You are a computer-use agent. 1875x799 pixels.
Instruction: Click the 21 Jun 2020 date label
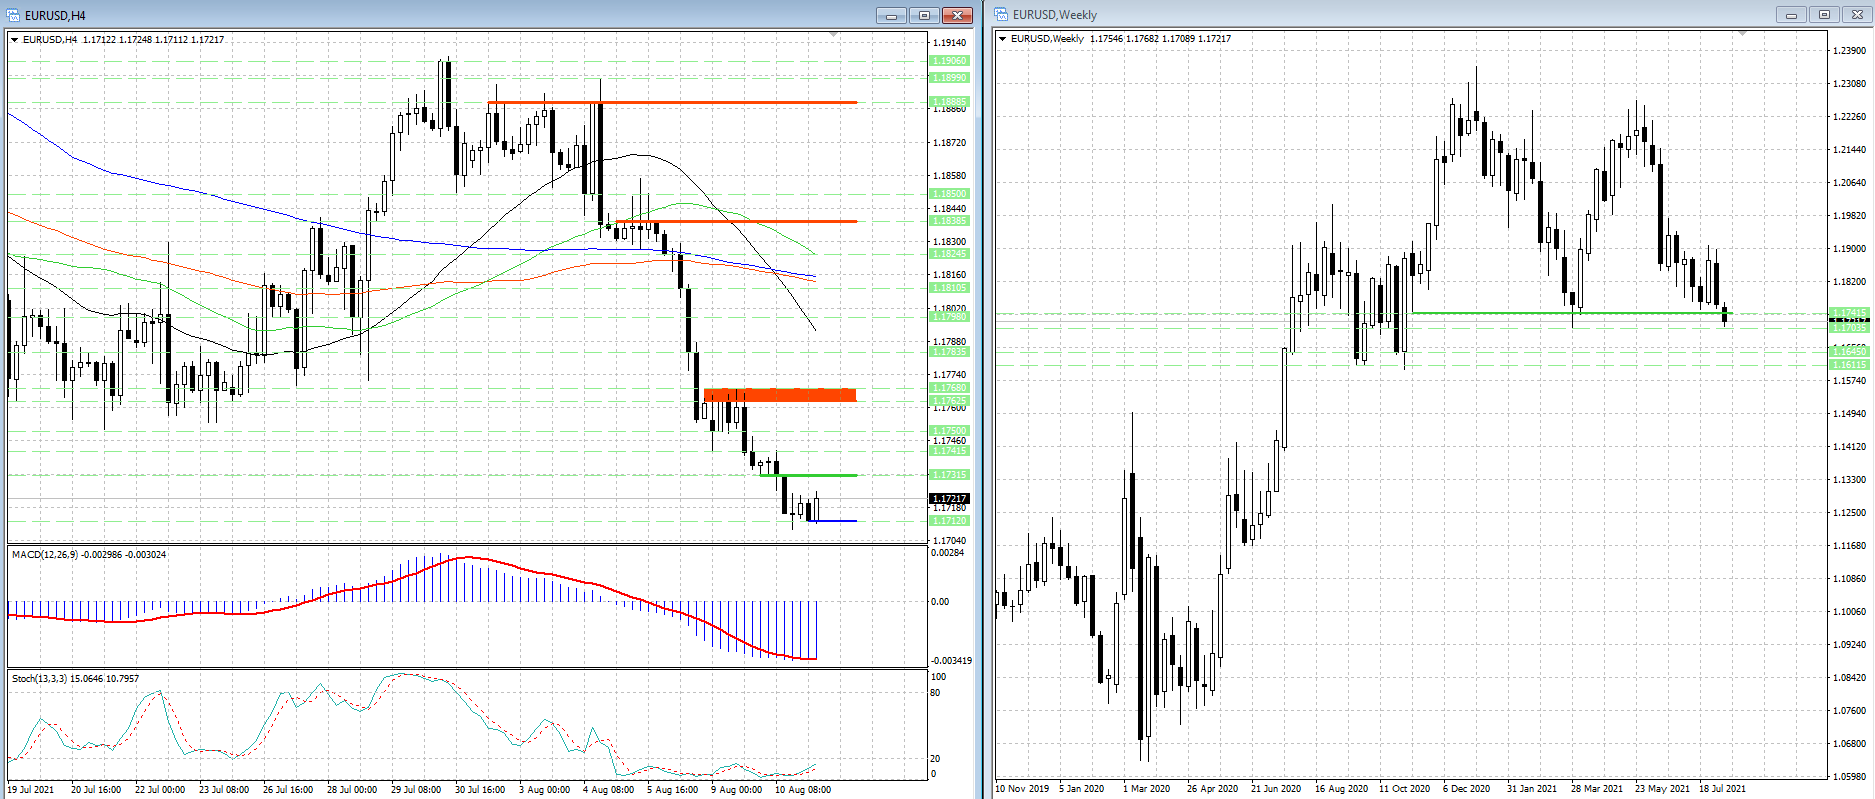point(1276,789)
